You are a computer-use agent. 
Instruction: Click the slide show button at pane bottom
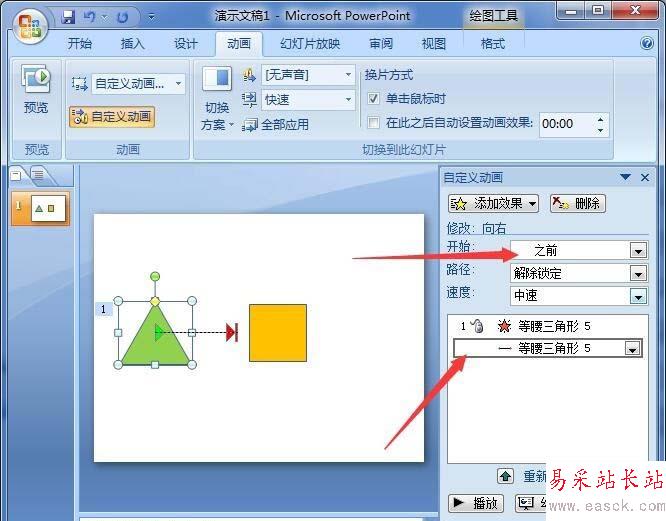[x=528, y=504]
